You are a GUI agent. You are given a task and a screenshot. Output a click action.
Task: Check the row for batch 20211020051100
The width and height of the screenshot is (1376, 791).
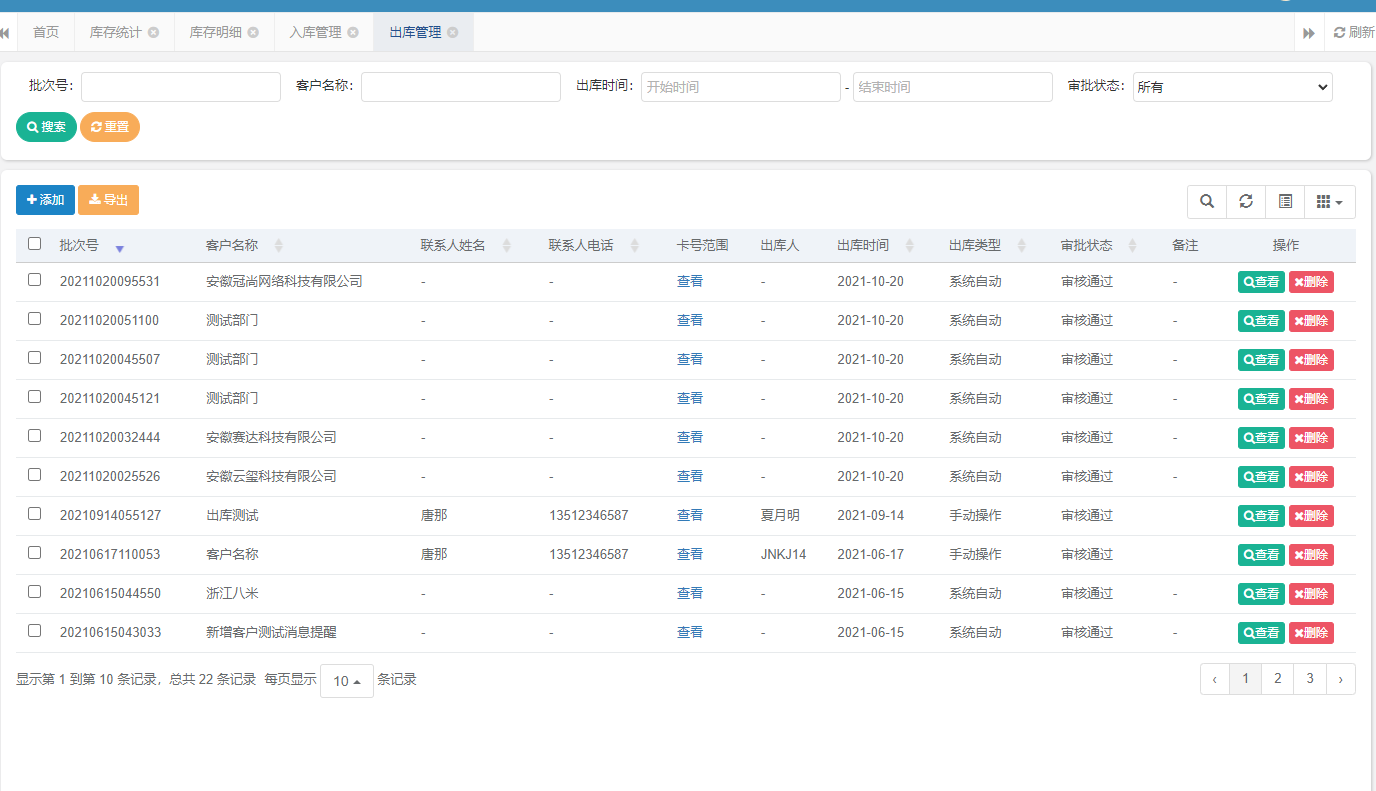[x=35, y=319]
